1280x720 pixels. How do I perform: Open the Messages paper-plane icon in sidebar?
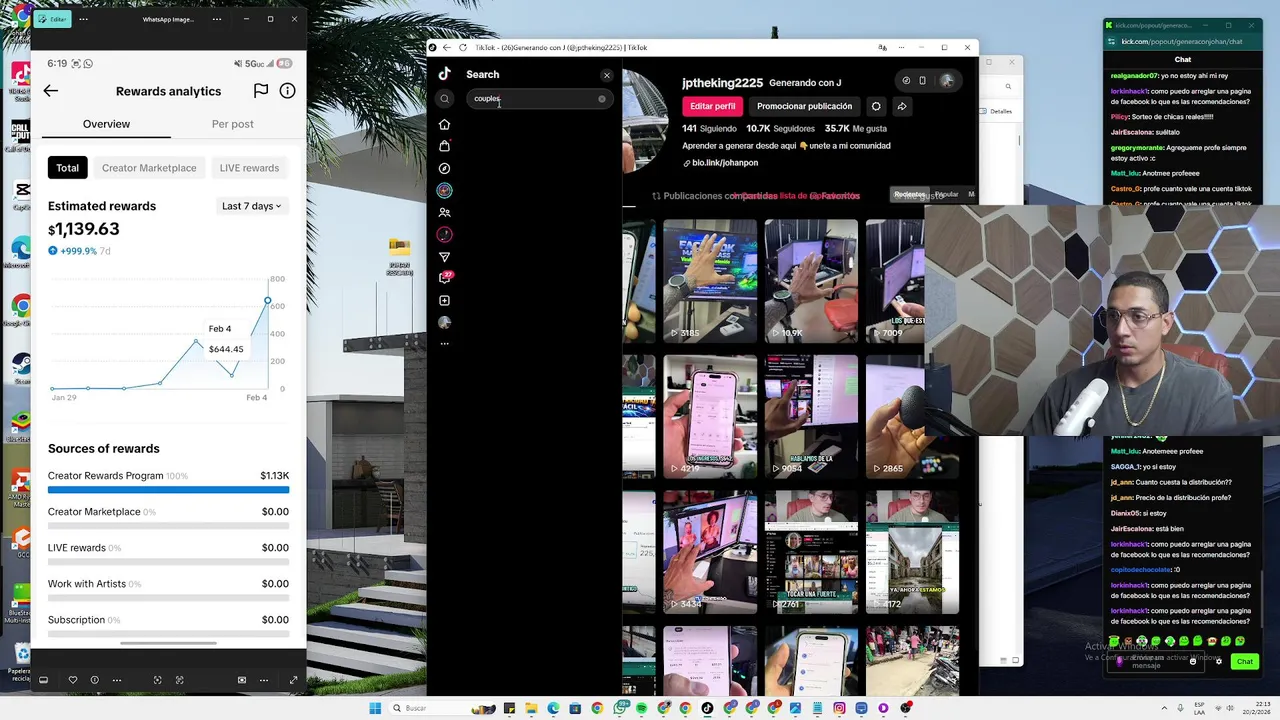click(x=444, y=257)
